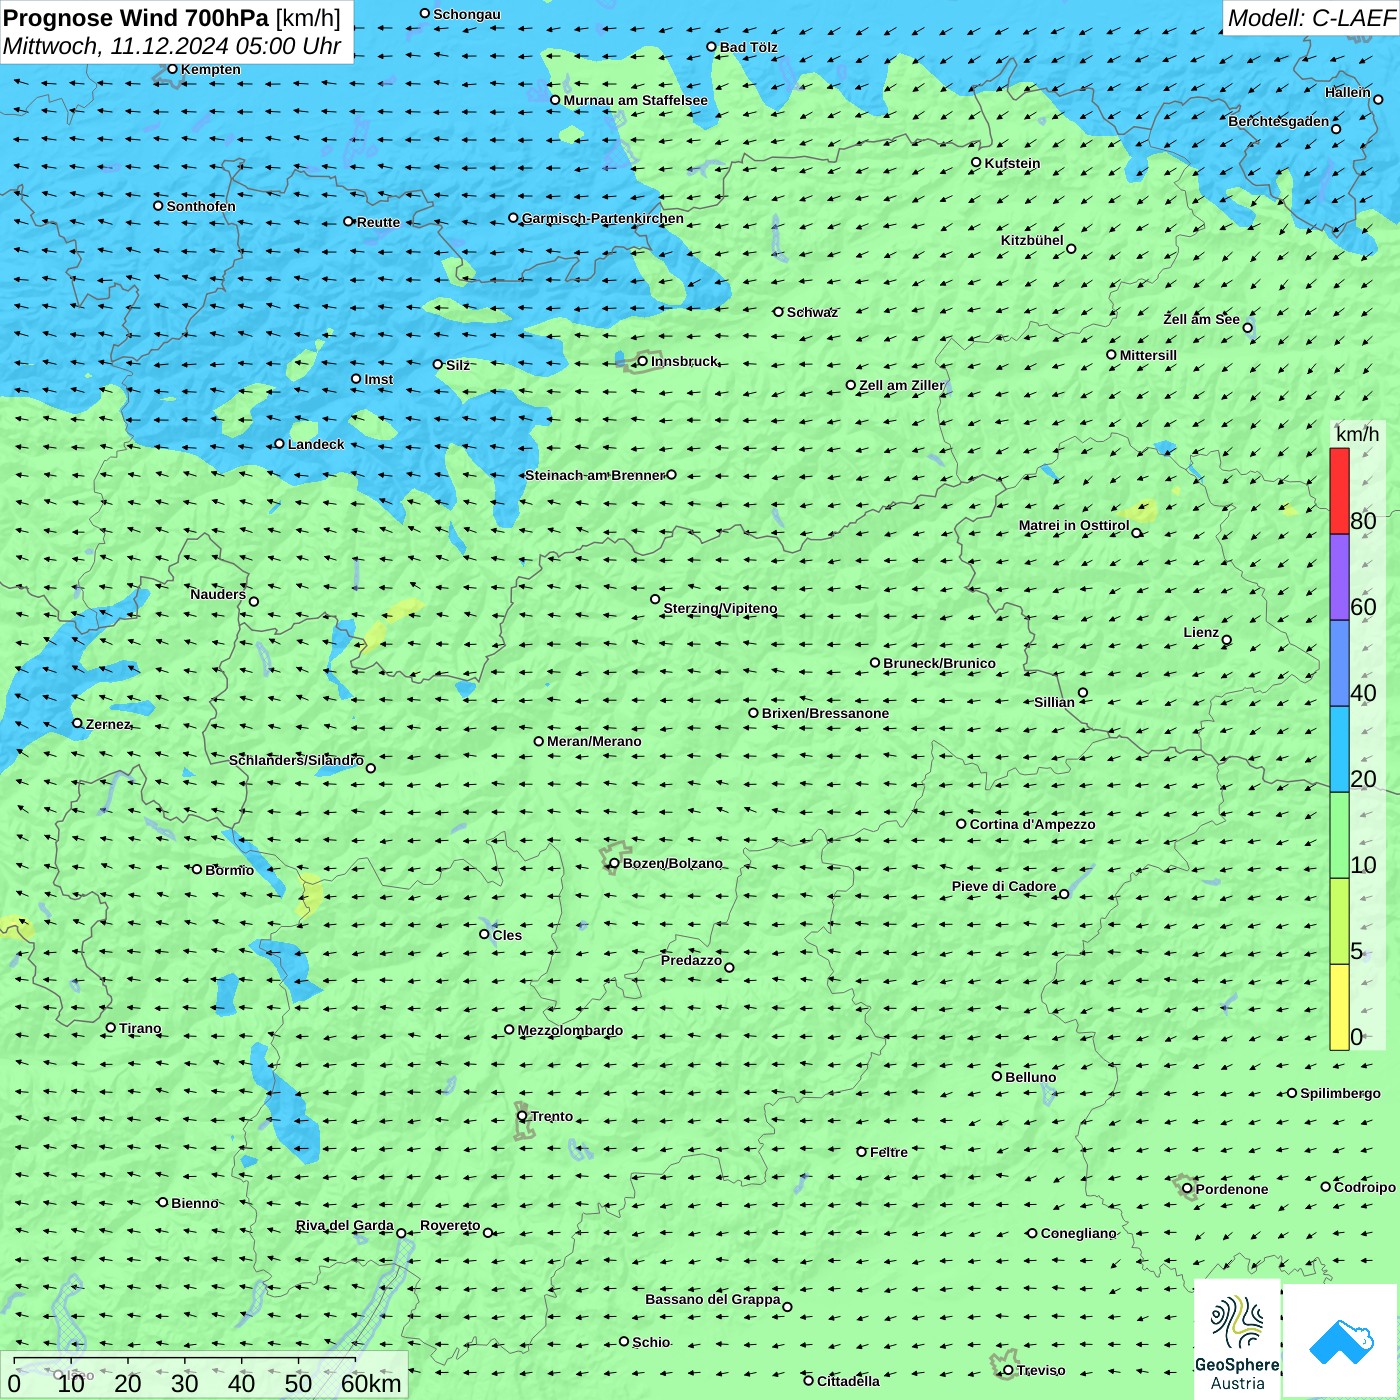Click the Innsbruck city marker
Image resolution: width=1400 pixels, height=1400 pixels.
click(643, 361)
